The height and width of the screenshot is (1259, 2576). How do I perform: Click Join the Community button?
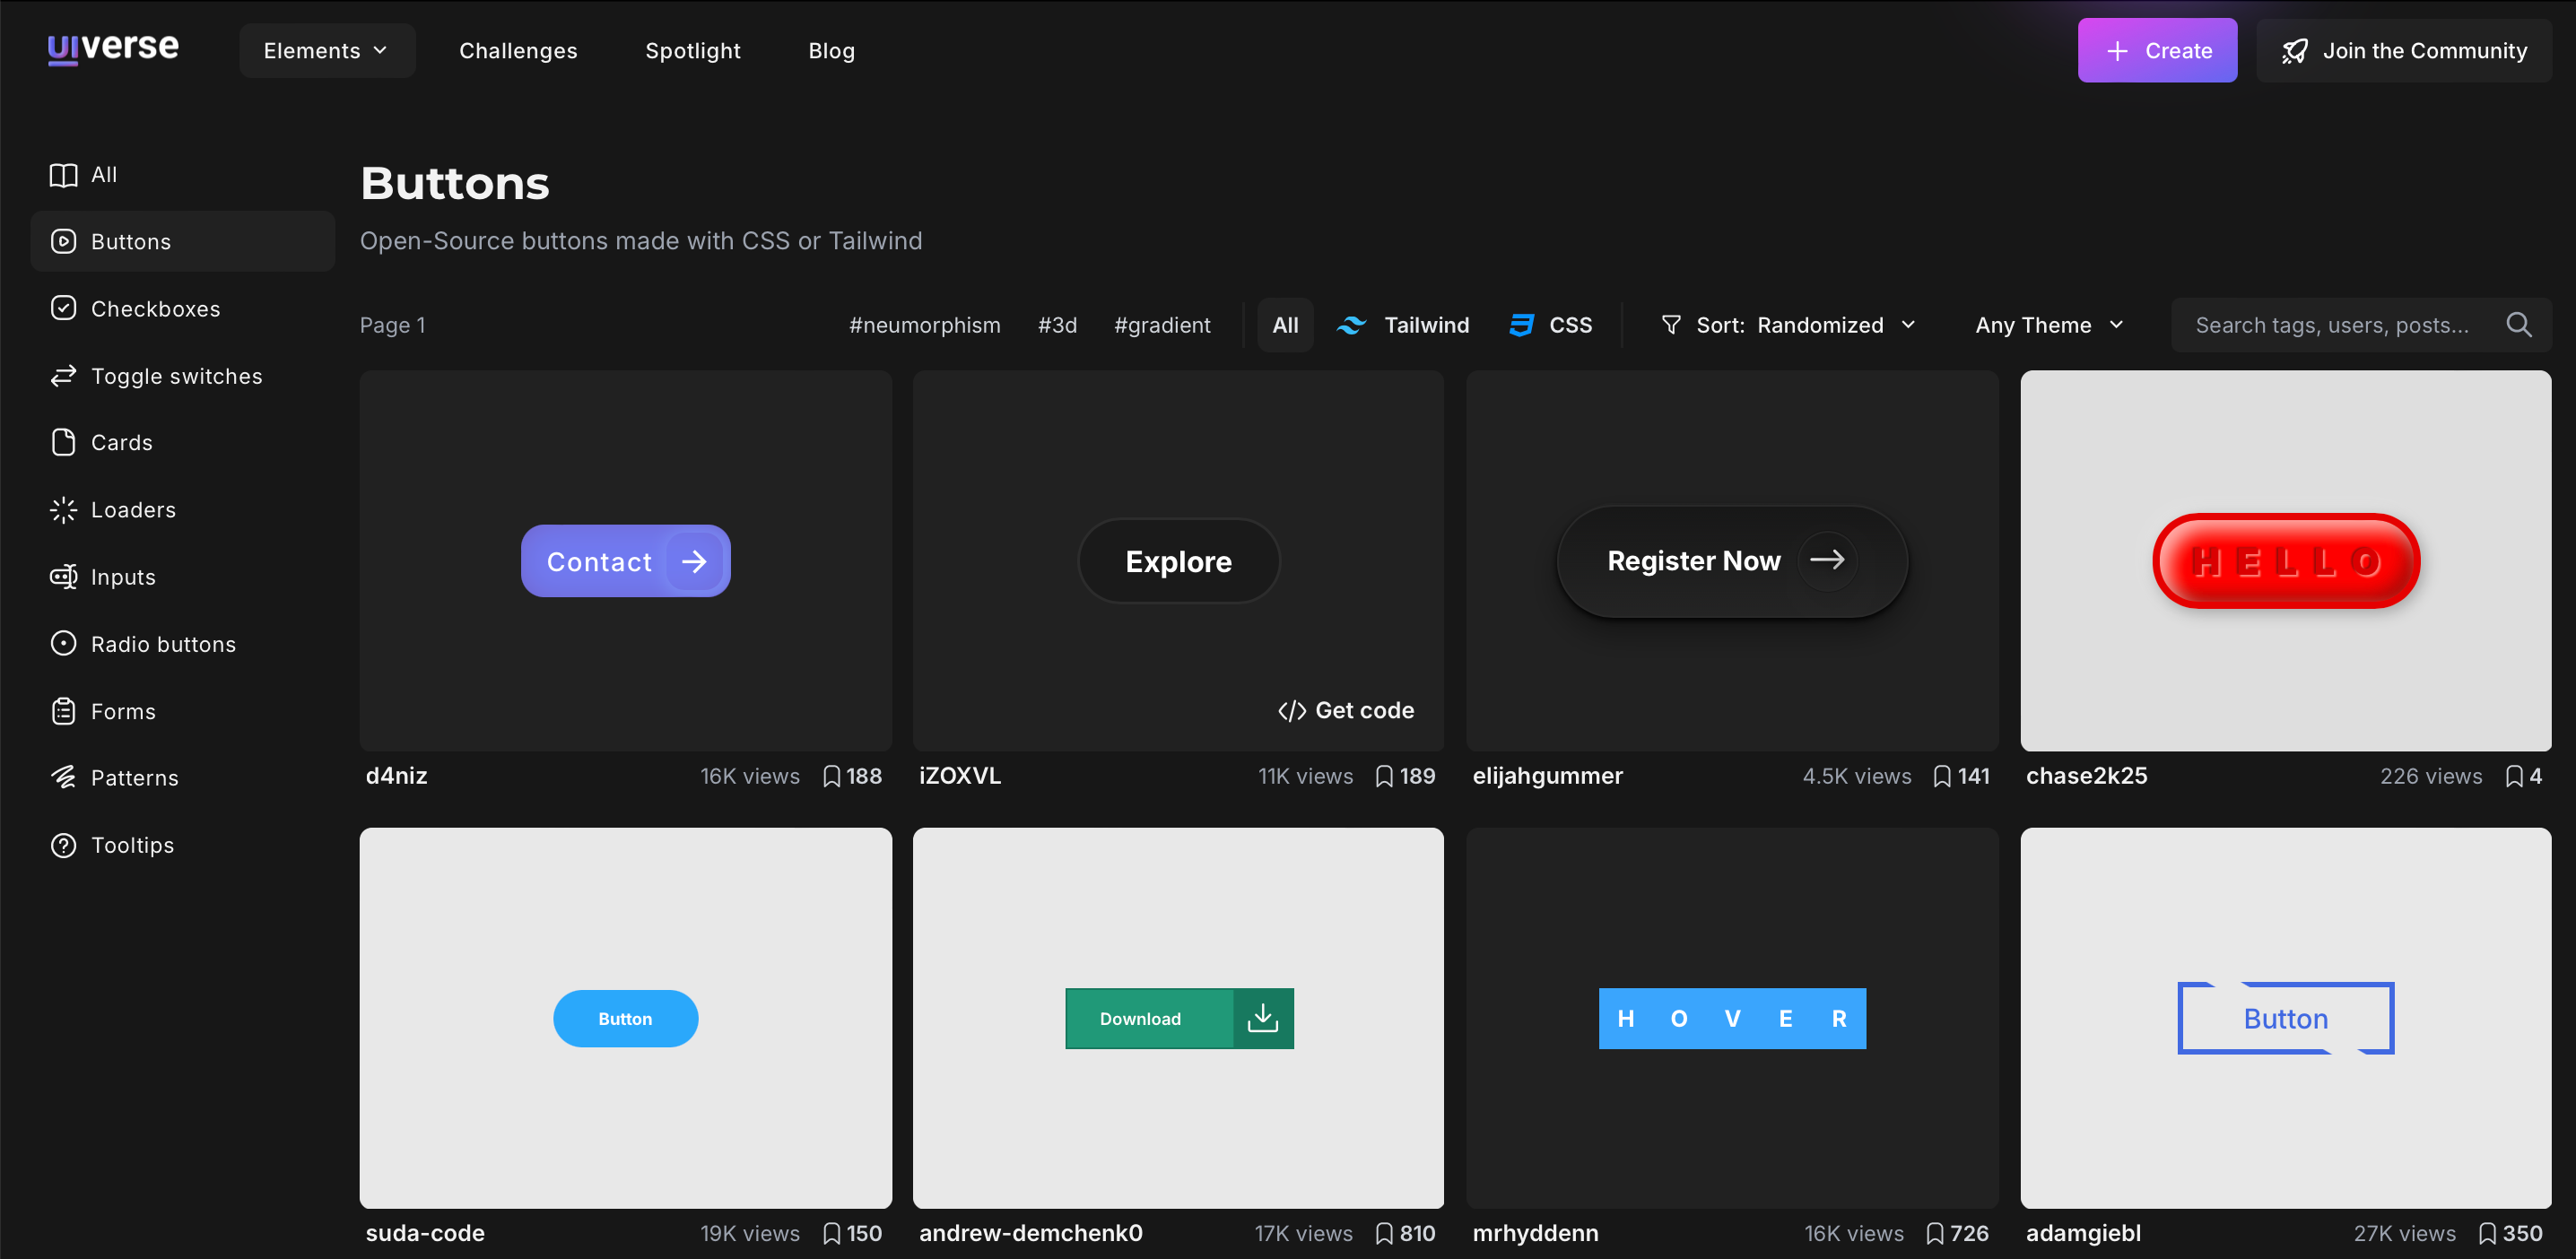point(2404,50)
